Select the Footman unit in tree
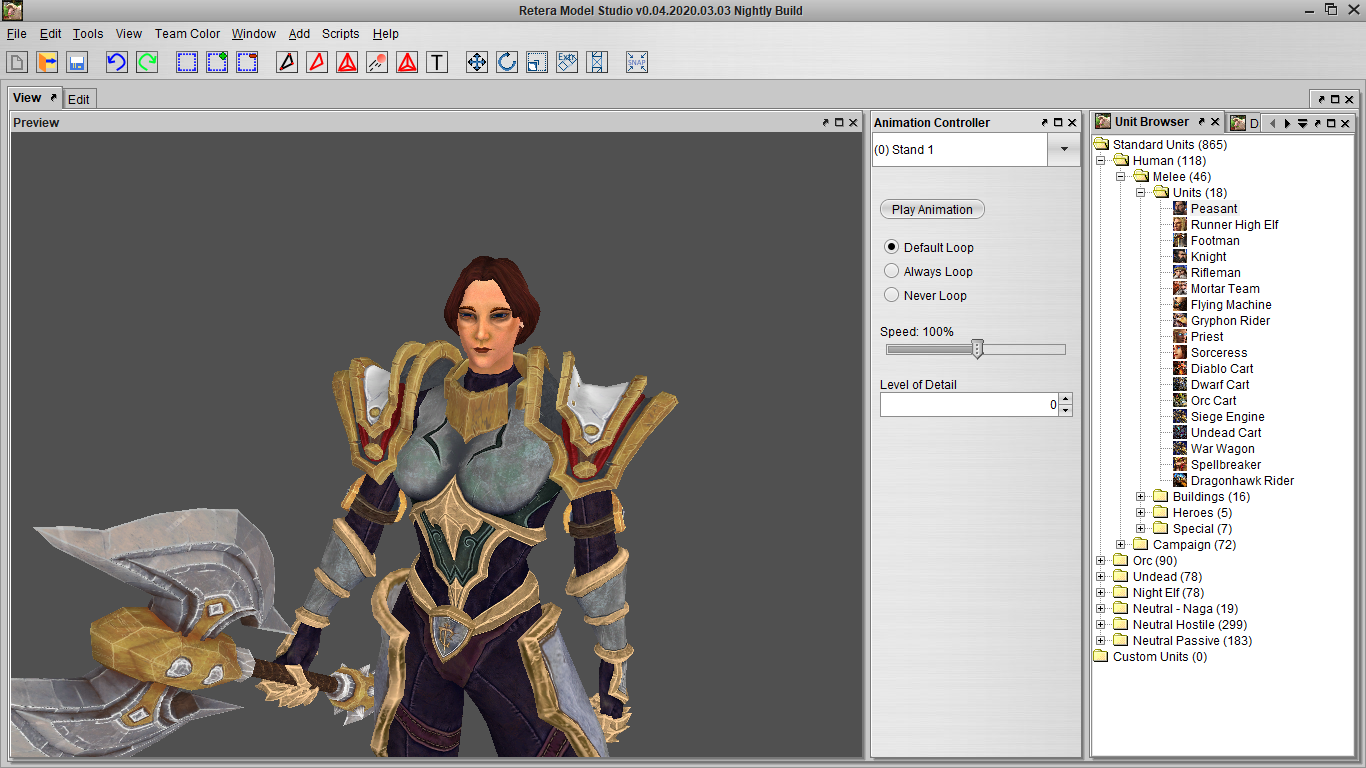This screenshot has width=1366, height=768. click(1215, 241)
